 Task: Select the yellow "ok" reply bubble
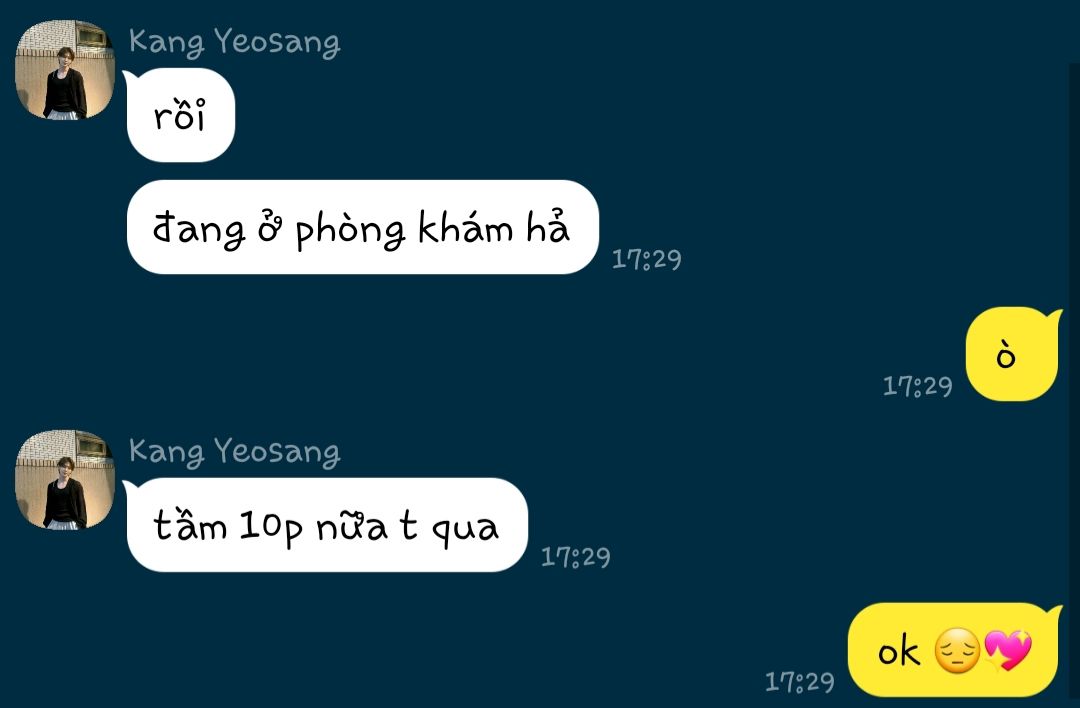954,649
